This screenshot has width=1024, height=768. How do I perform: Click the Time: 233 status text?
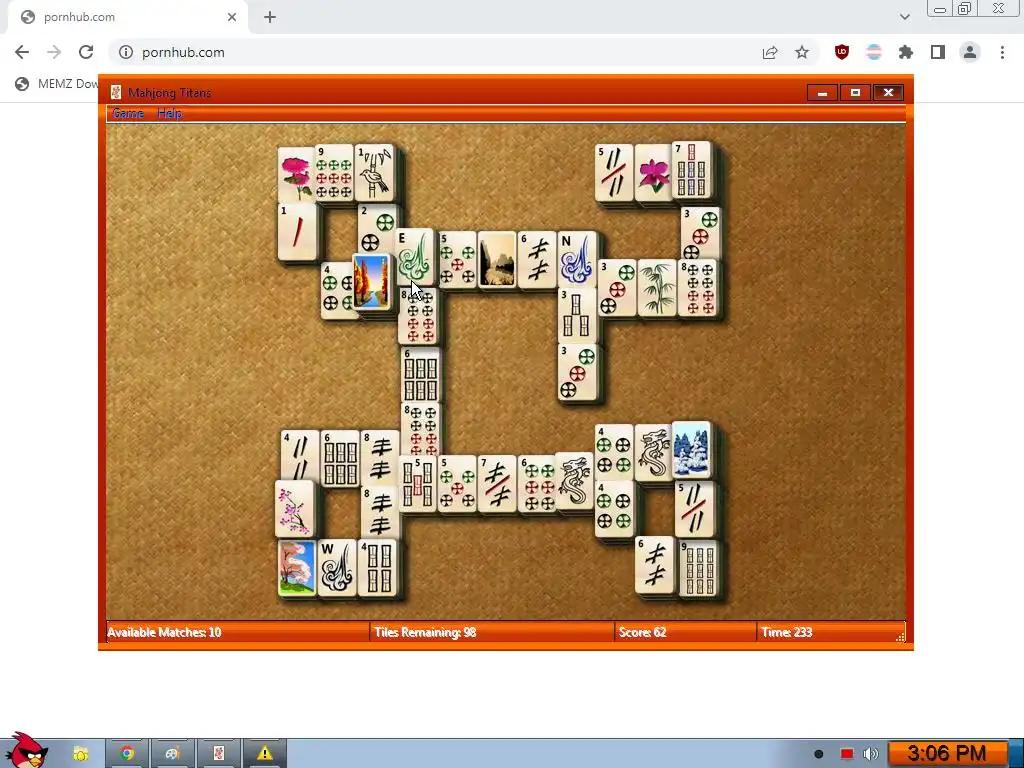point(787,632)
